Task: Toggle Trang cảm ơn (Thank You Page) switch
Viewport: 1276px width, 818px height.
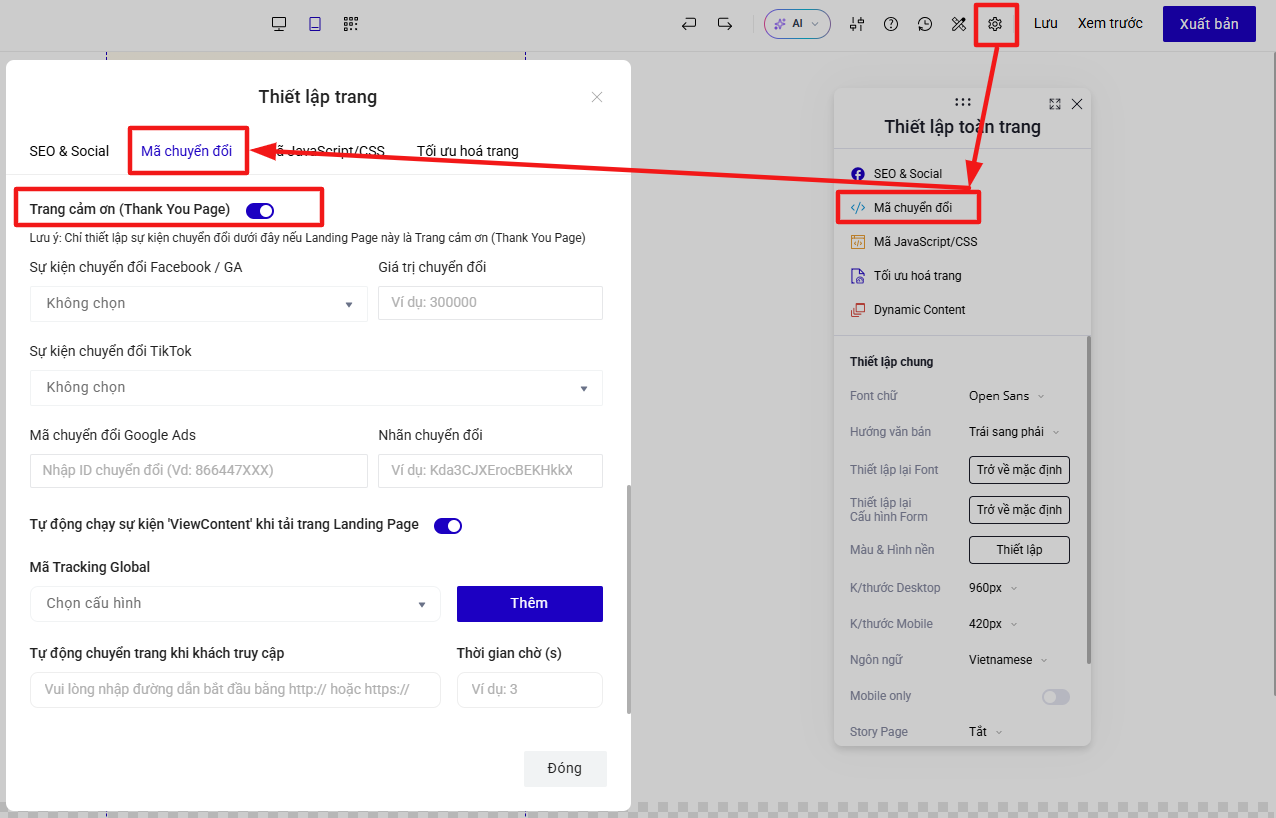Action: (x=260, y=210)
